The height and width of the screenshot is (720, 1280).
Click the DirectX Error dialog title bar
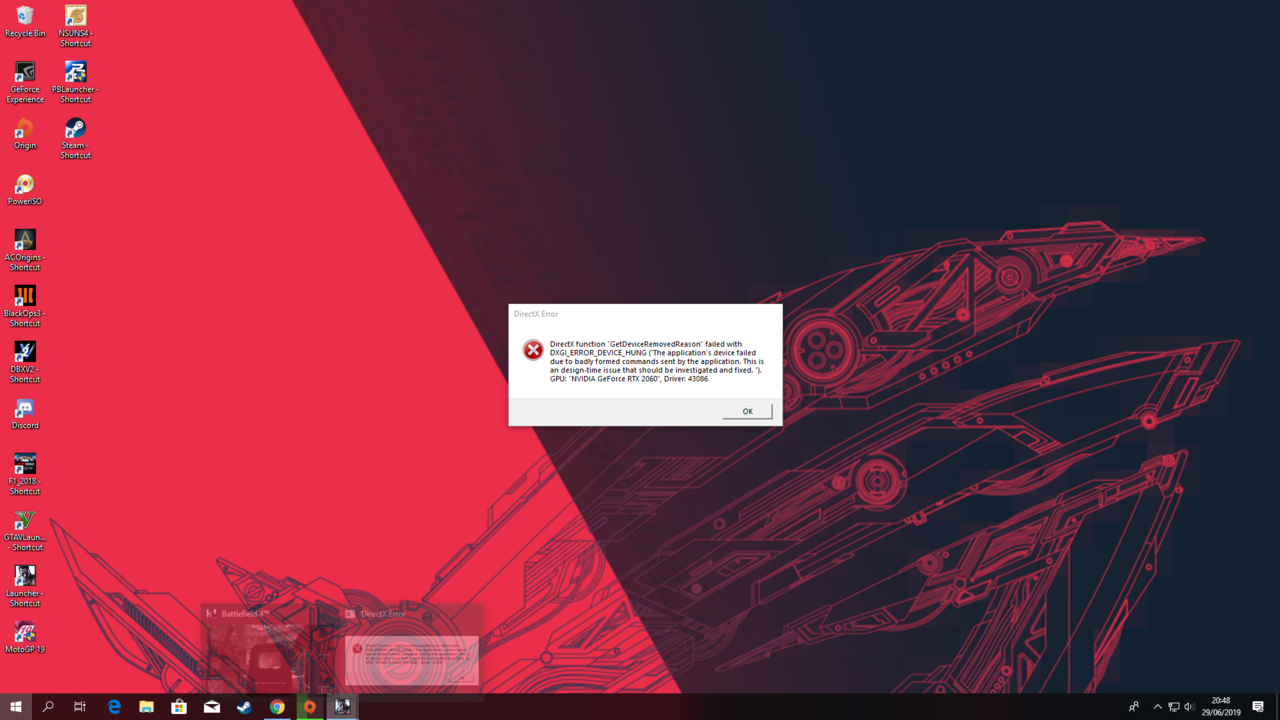click(x=645, y=314)
